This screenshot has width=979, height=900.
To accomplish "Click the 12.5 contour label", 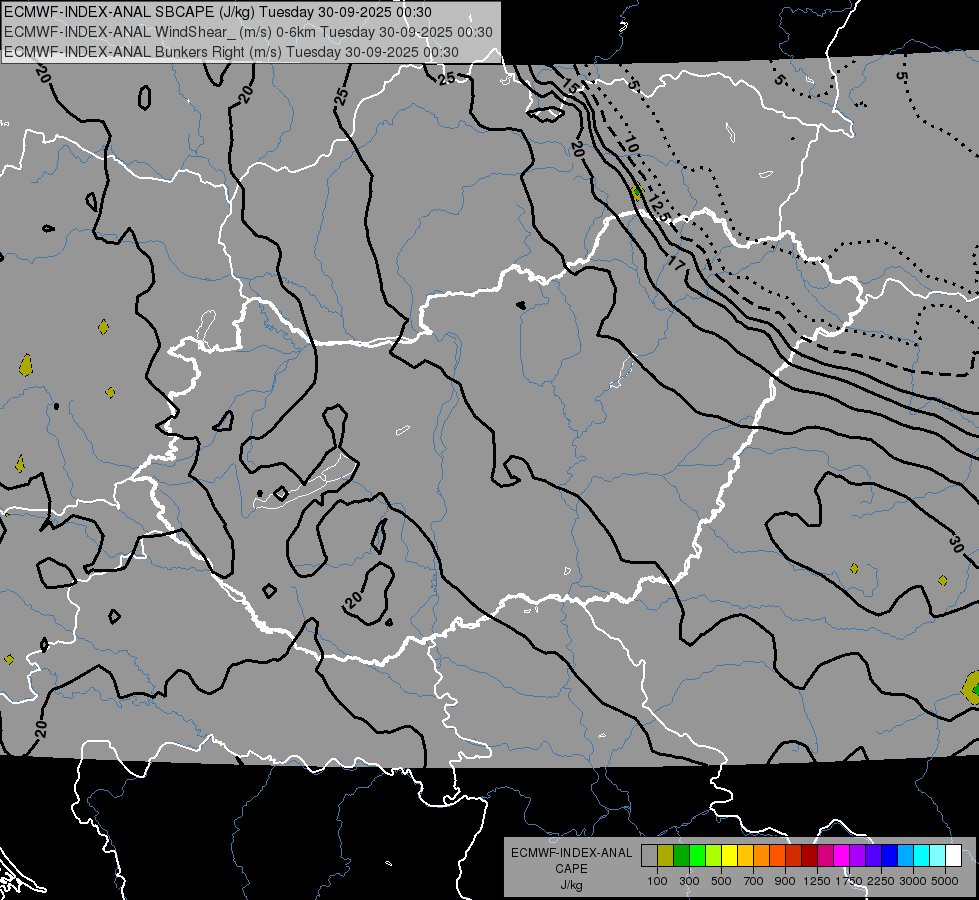I will pyautogui.click(x=658, y=209).
